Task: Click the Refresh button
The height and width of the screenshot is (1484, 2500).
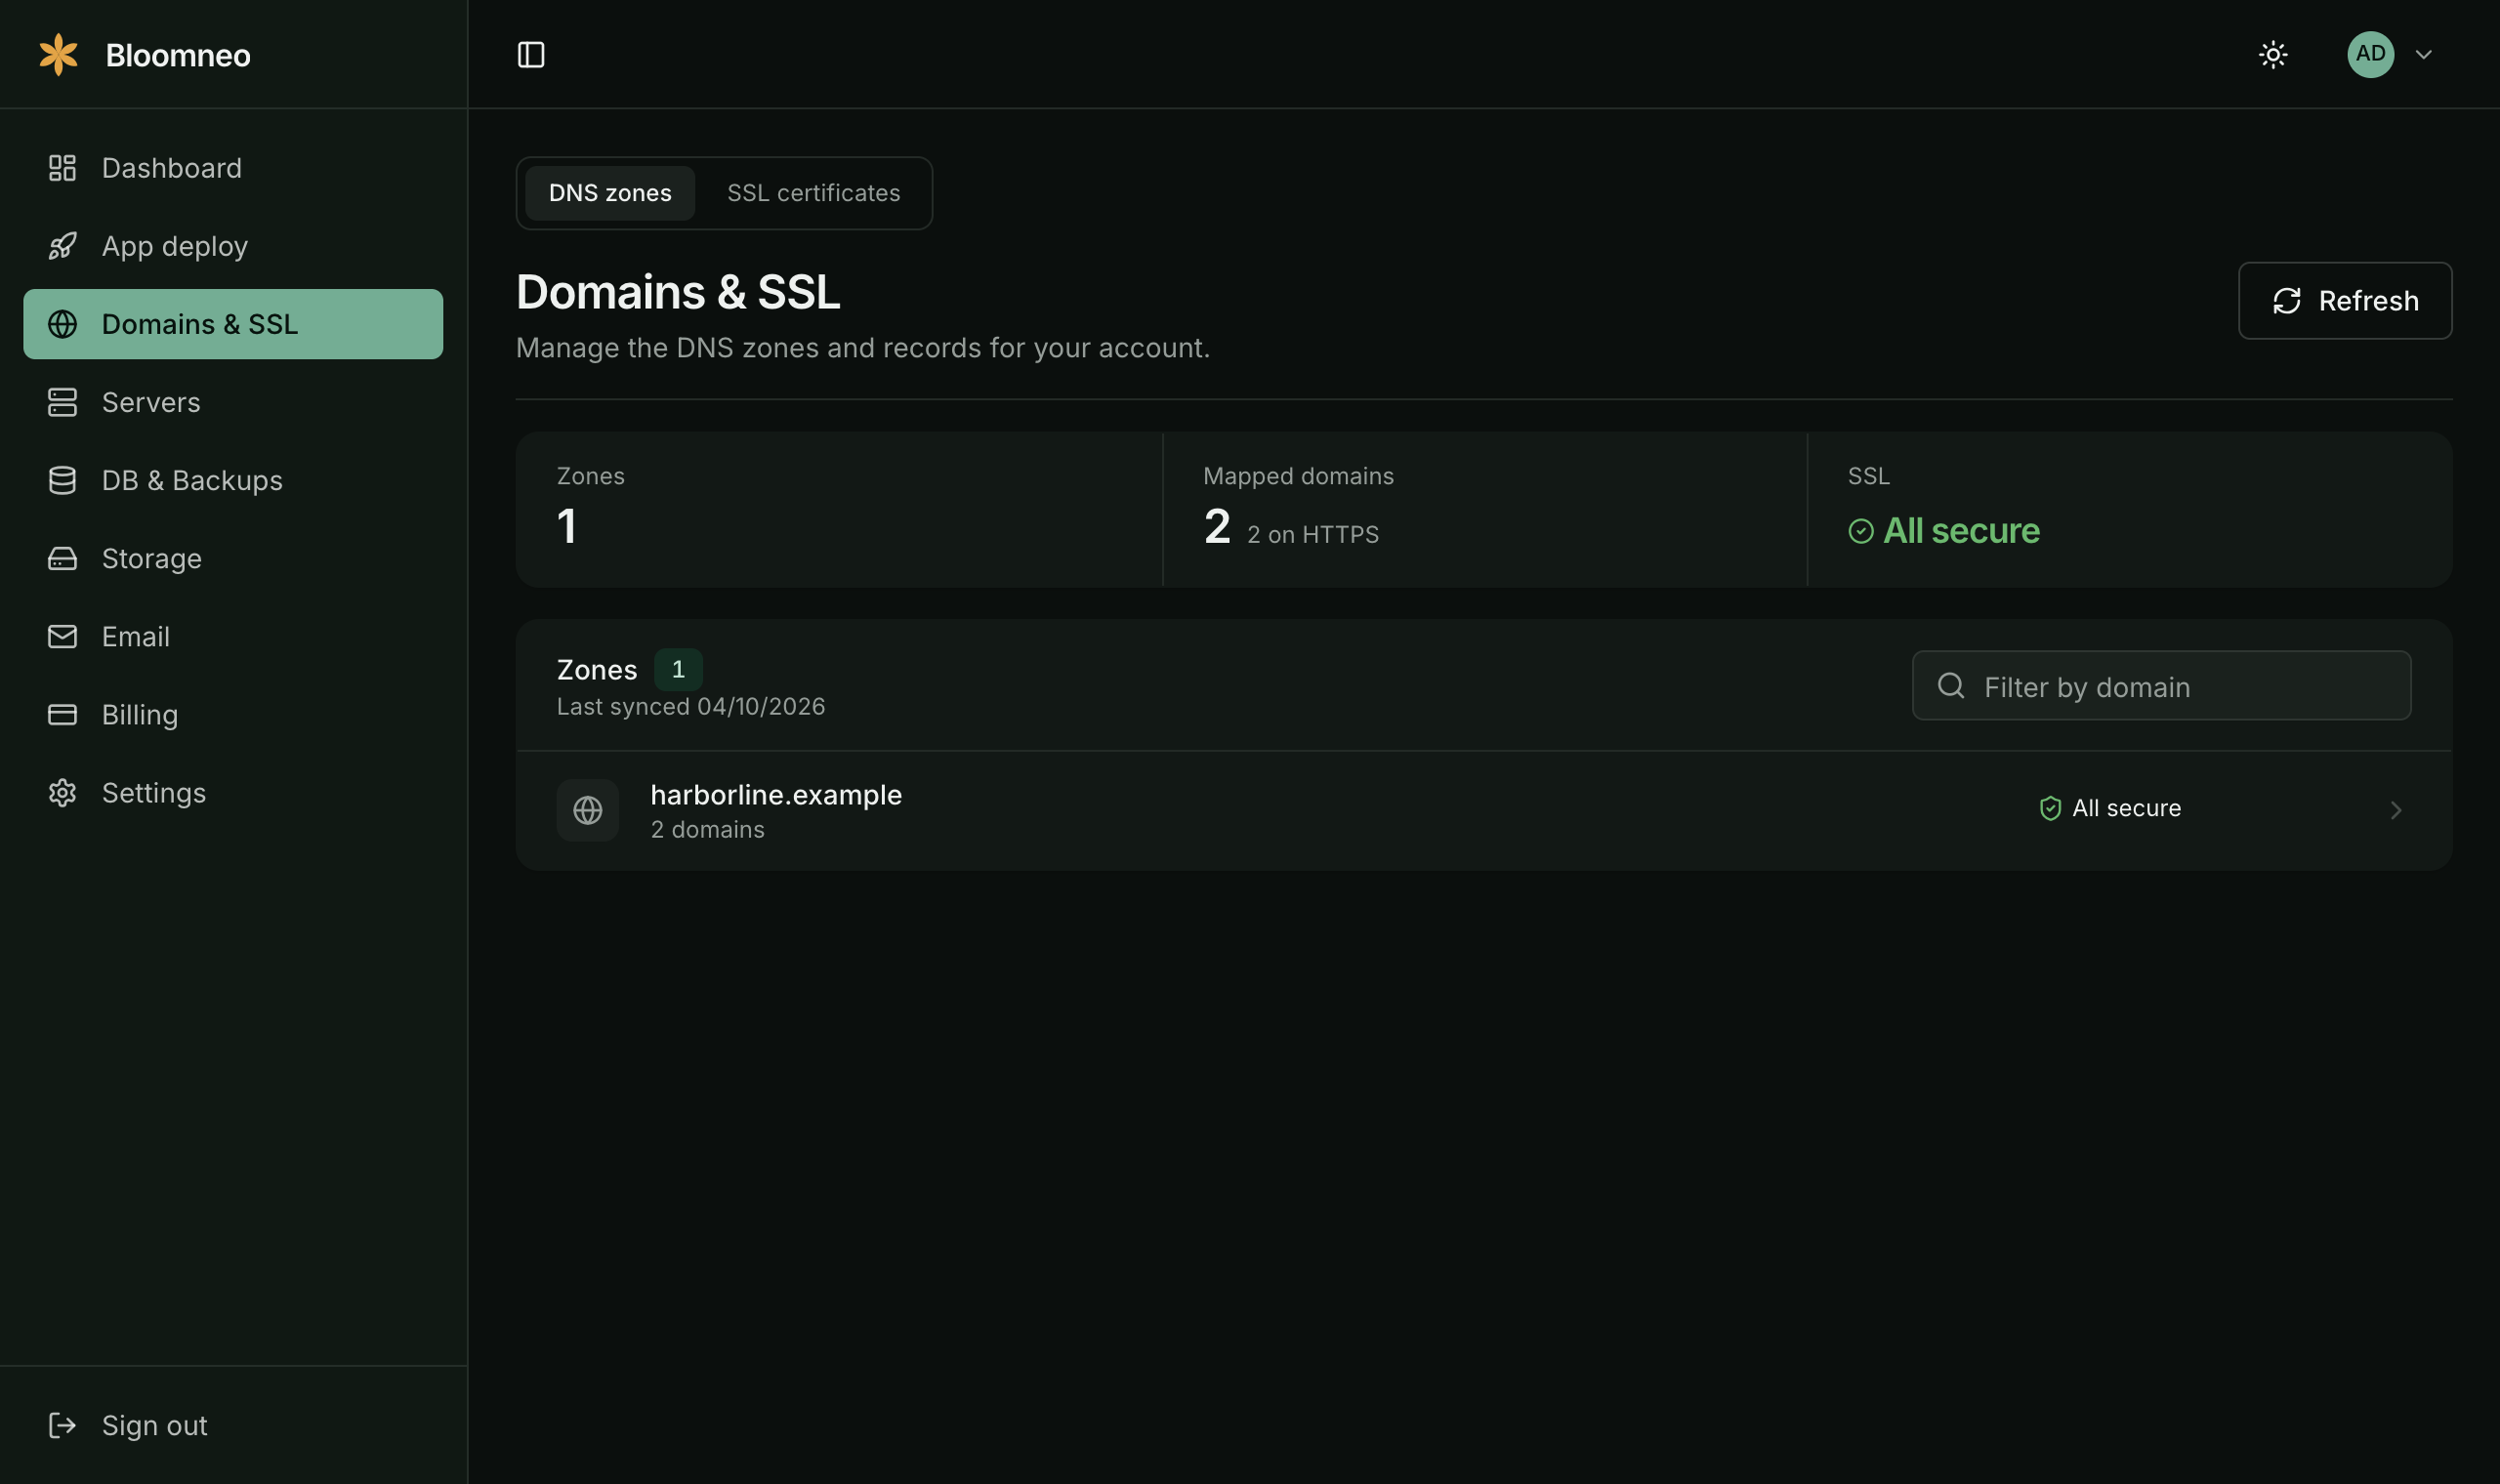Action: [2345, 301]
